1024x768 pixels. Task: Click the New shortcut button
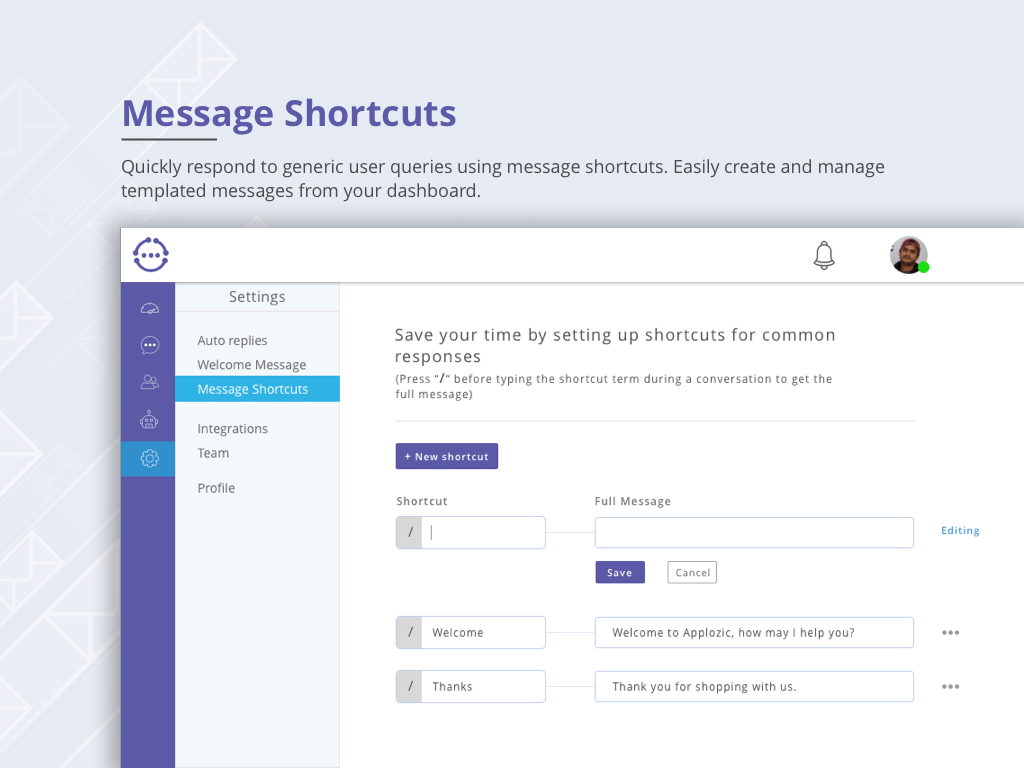[447, 456]
